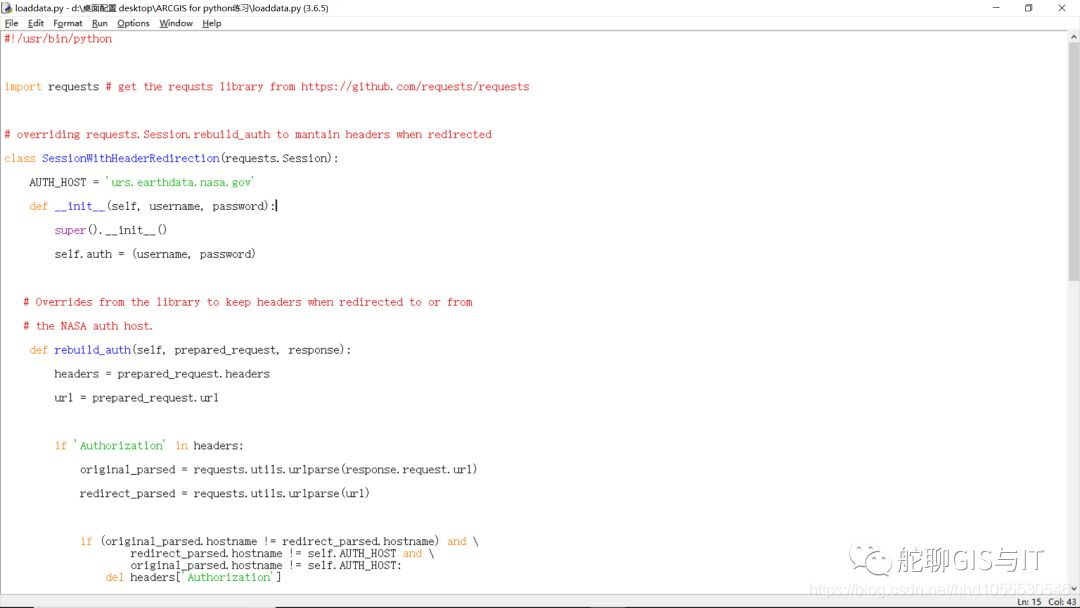Open the Run menu
Image resolution: width=1080 pixels, height=608 pixels.
(100, 23)
